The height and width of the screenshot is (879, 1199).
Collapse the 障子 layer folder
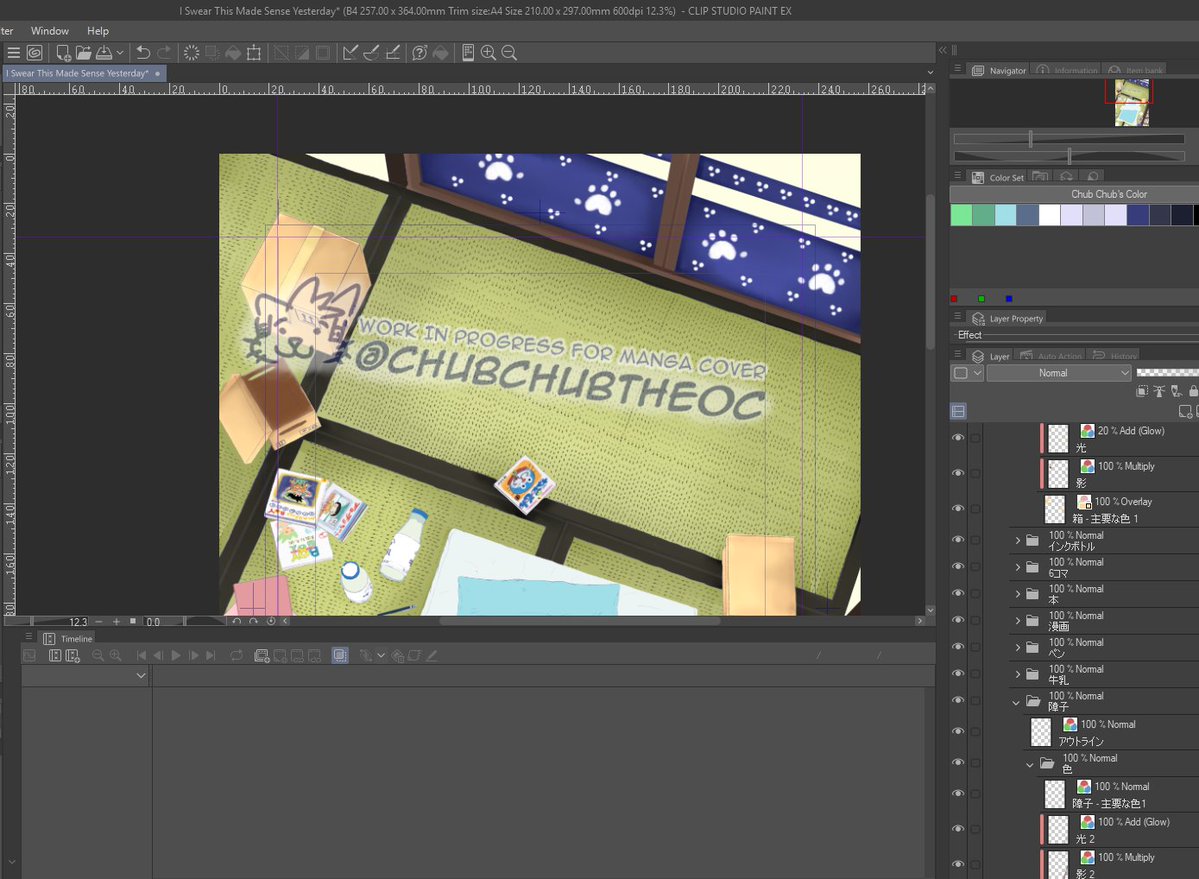(x=1015, y=700)
